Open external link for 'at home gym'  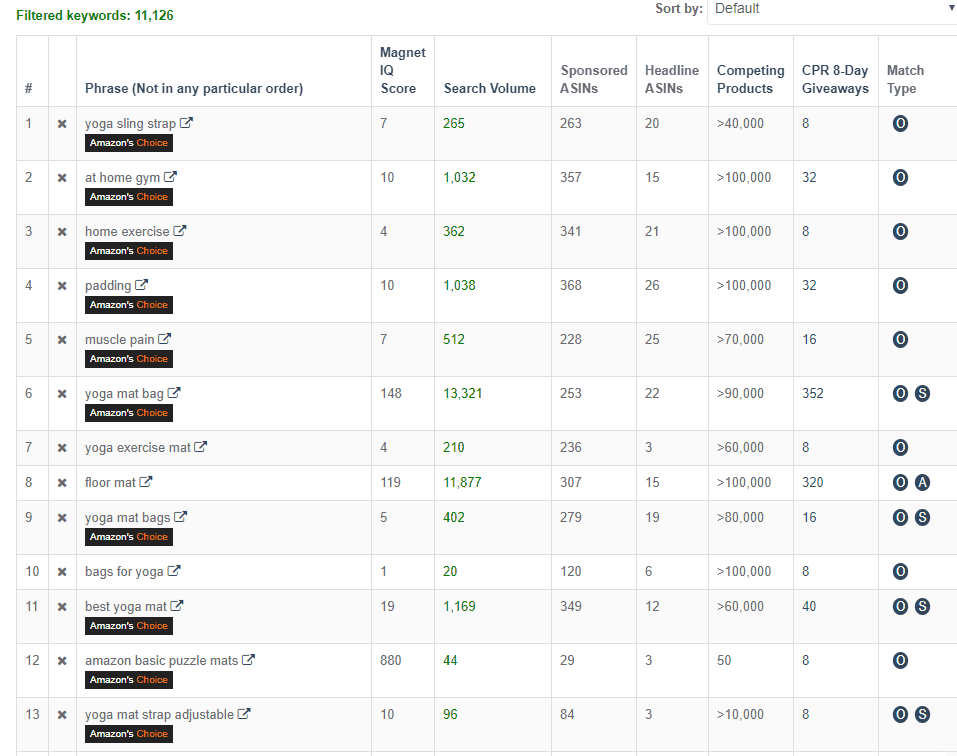[x=170, y=177]
